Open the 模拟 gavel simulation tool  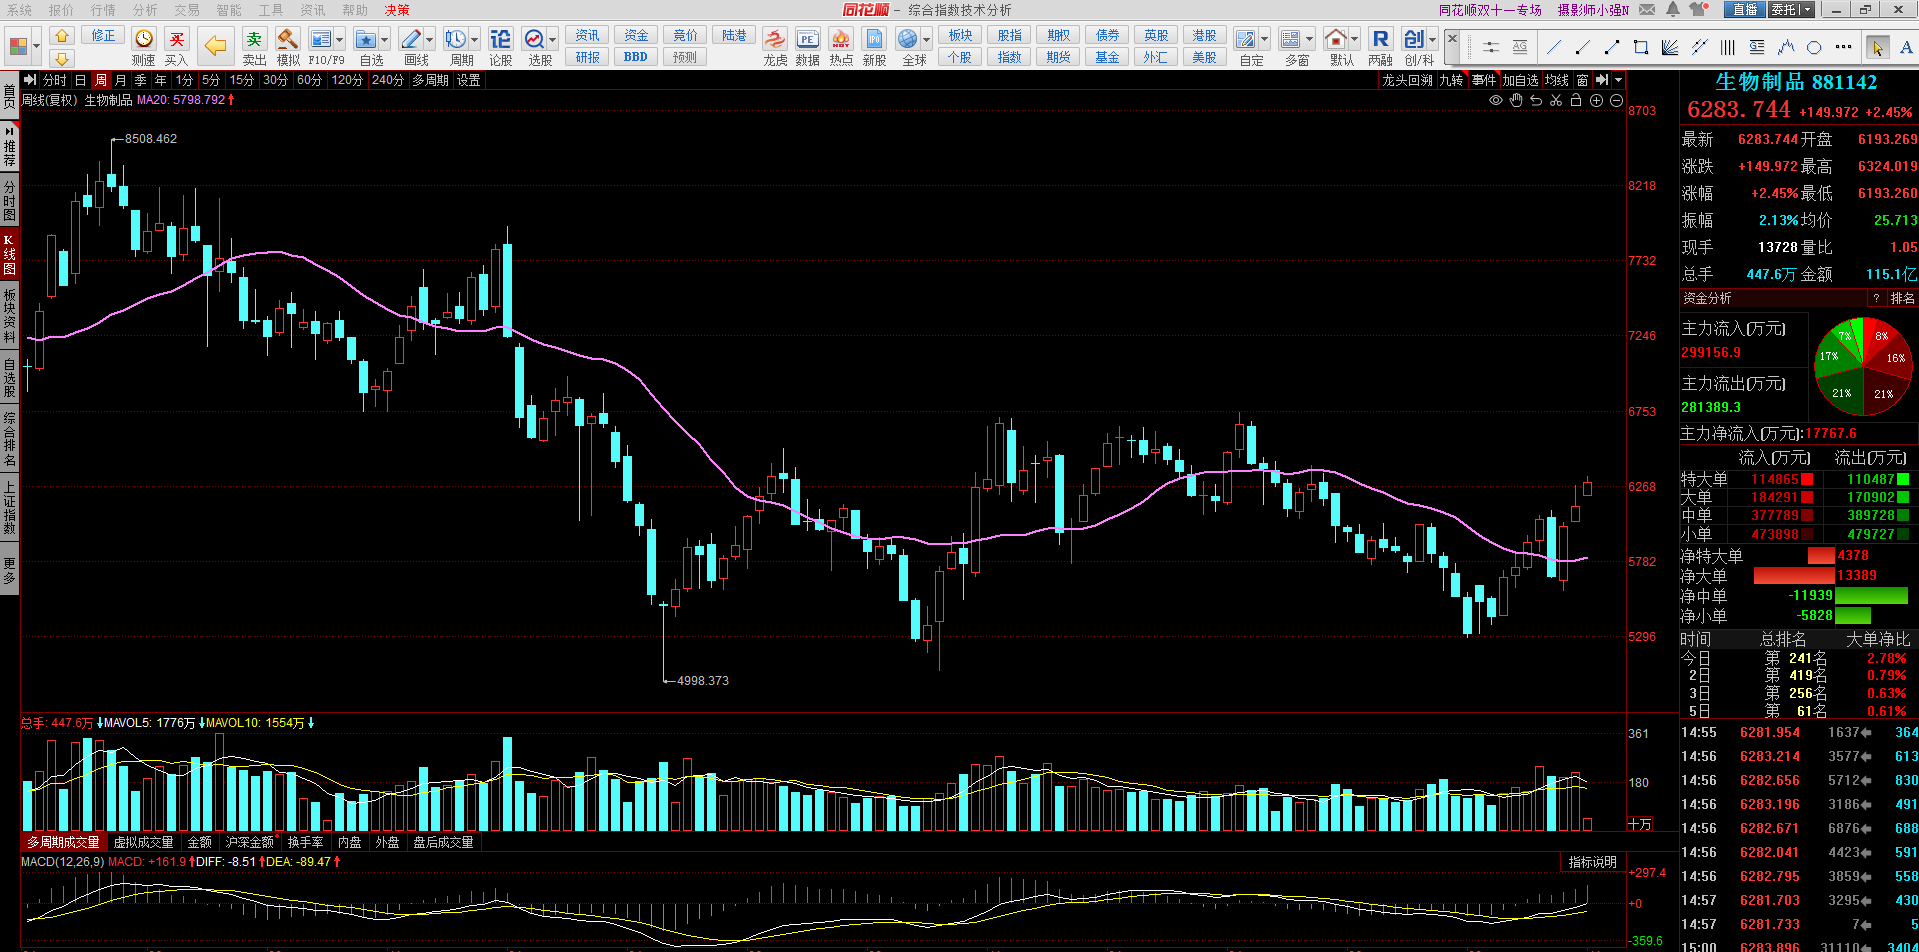click(288, 39)
